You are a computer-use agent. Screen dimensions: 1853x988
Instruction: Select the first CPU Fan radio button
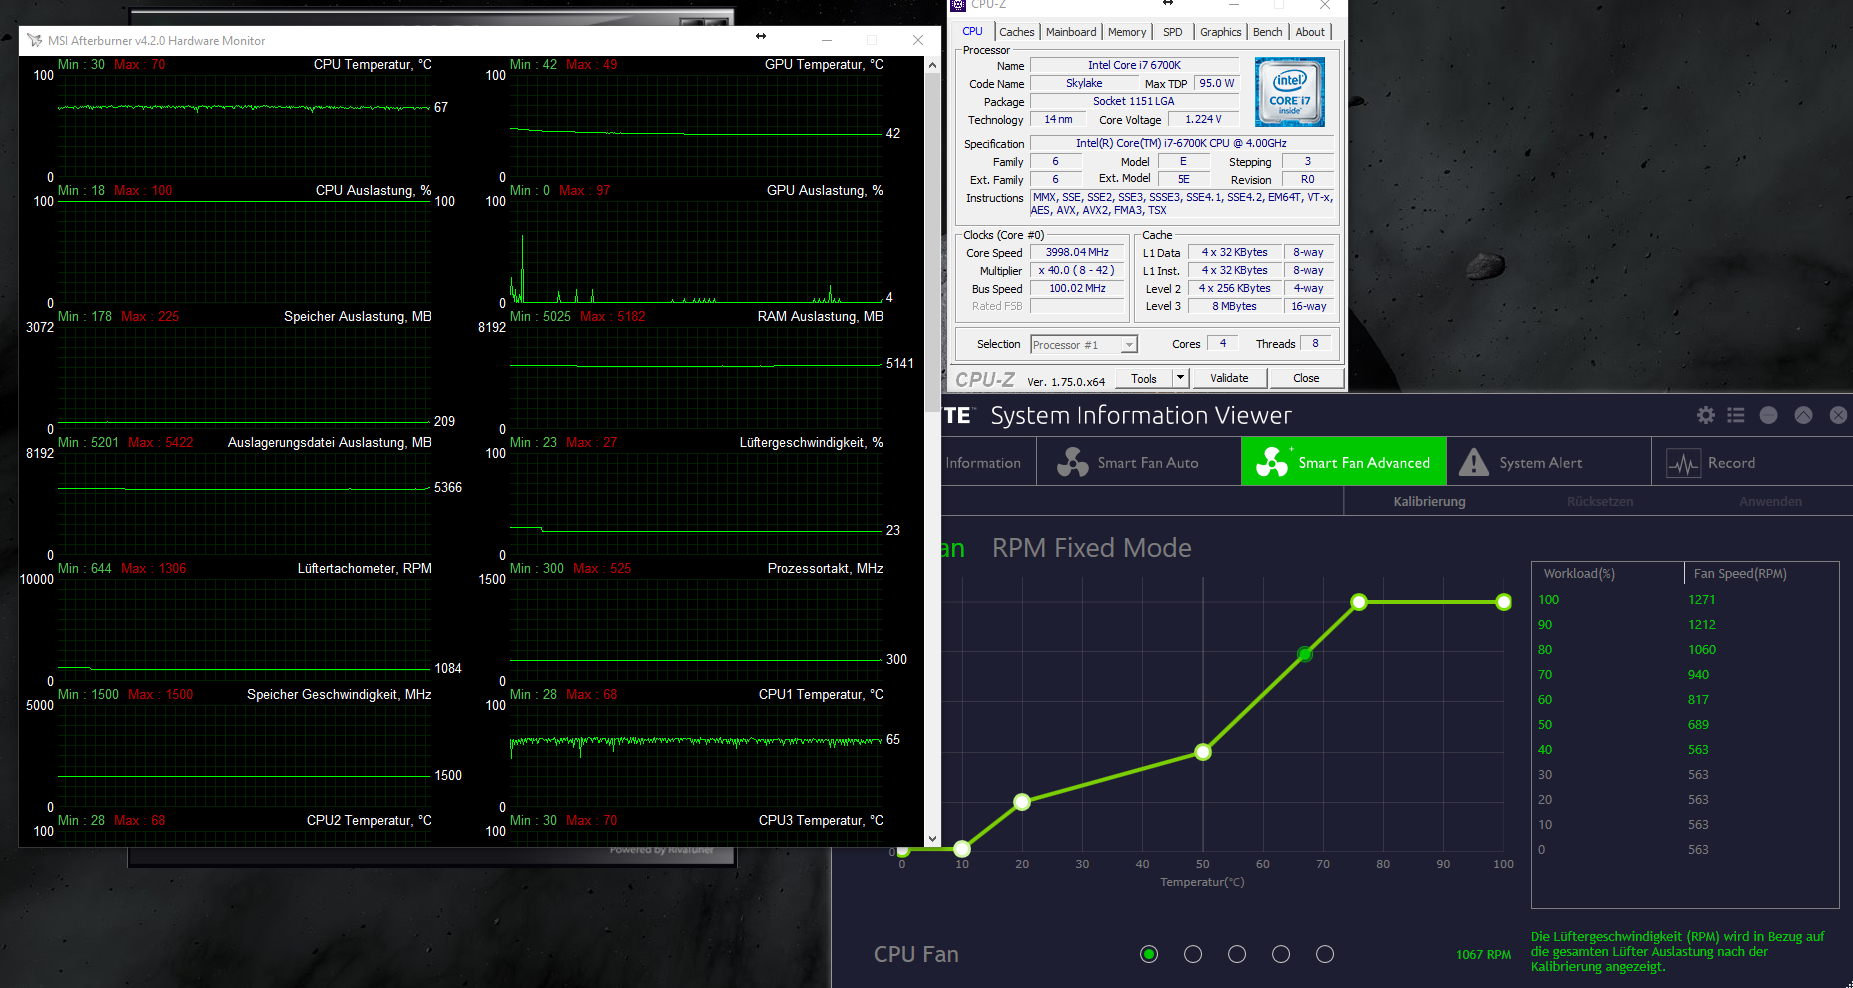pyautogui.click(x=1149, y=954)
